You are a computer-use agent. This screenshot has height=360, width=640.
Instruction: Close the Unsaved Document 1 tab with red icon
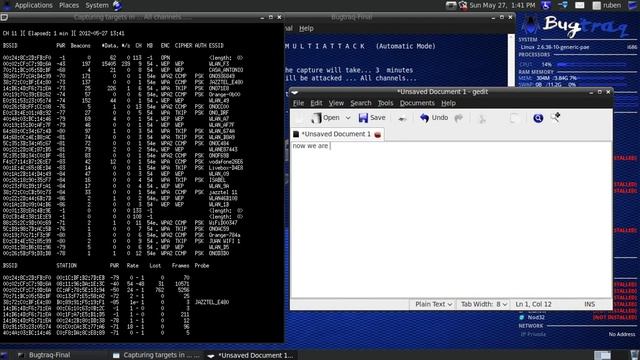(x=378, y=135)
